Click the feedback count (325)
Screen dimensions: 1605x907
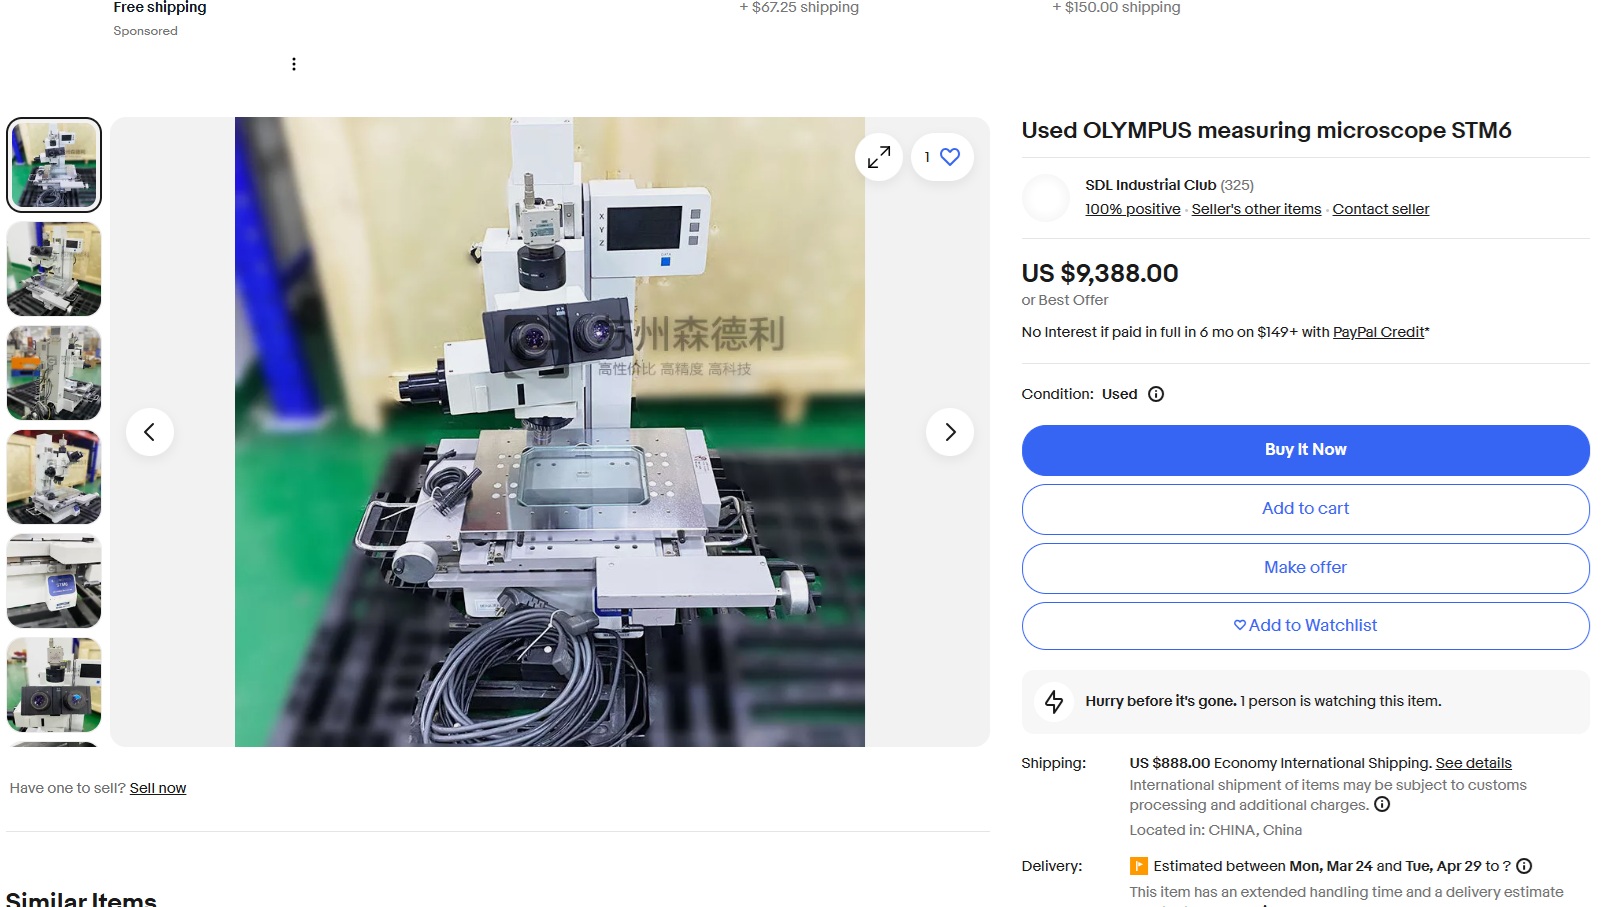point(1237,185)
